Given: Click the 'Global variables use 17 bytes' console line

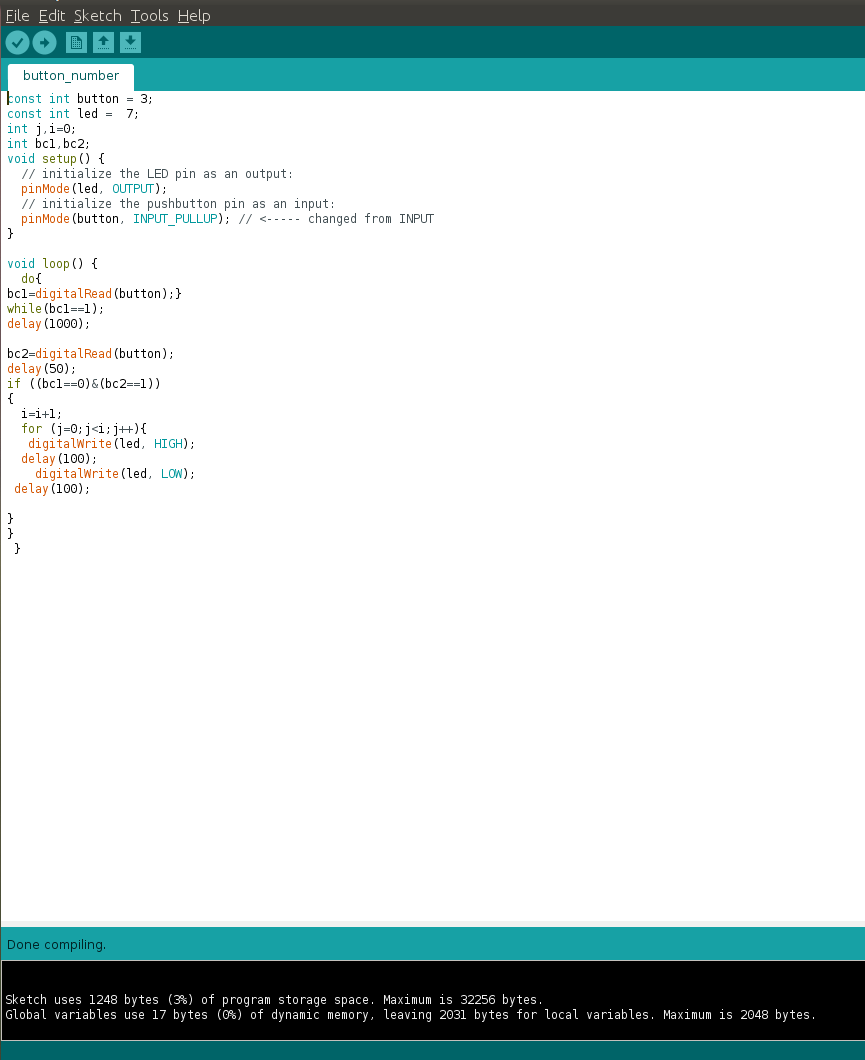Looking at the screenshot, I should tap(410, 1014).
